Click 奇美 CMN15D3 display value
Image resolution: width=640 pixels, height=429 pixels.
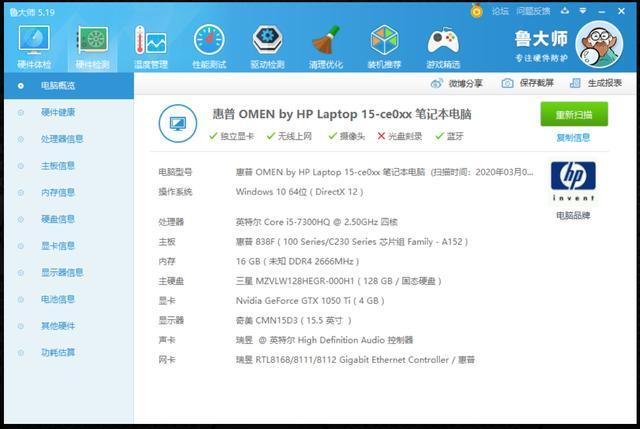tap(293, 320)
